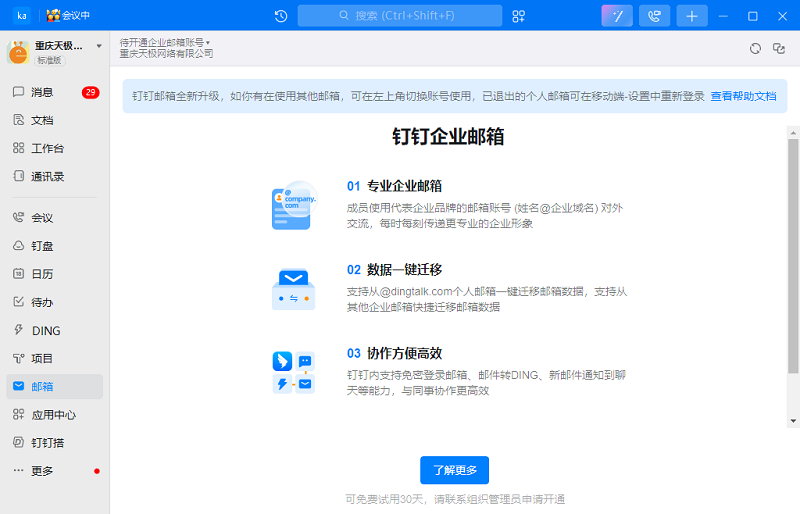Open 查看帮助文档 help link
The width and height of the screenshot is (800, 514).
coord(743,96)
